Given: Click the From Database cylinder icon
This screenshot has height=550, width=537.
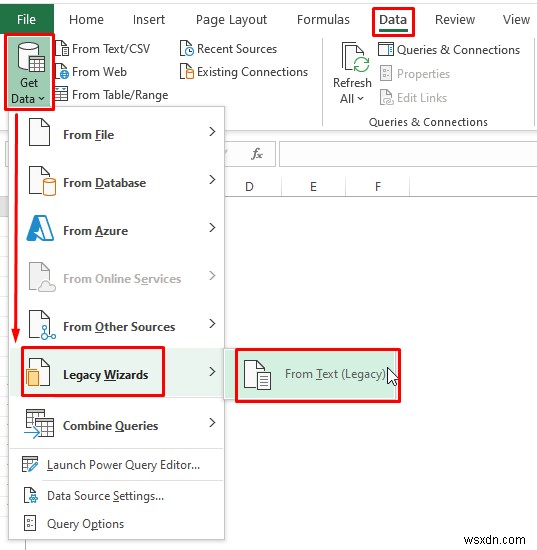Looking at the screenshot, I should click(42, 181).
